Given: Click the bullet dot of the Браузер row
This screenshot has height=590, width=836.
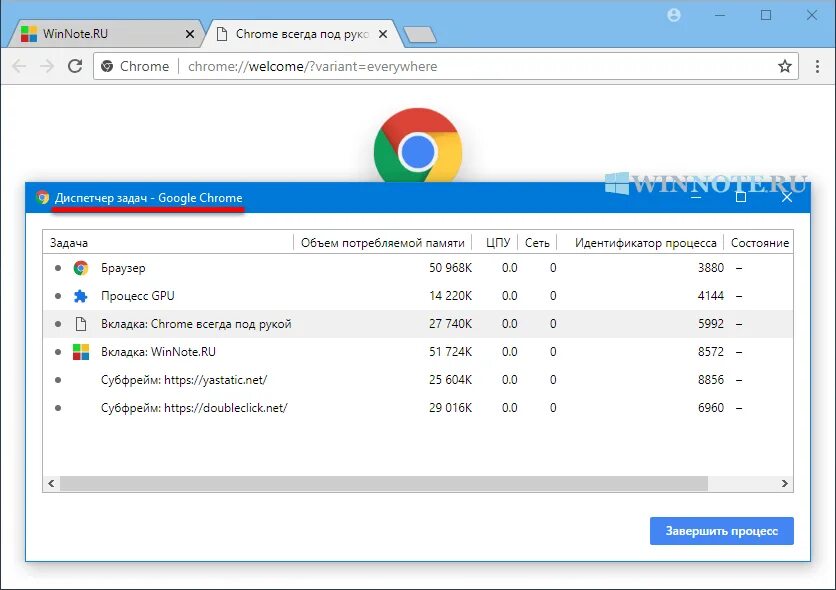Looking at the screenshot, I should click(58, 268).
